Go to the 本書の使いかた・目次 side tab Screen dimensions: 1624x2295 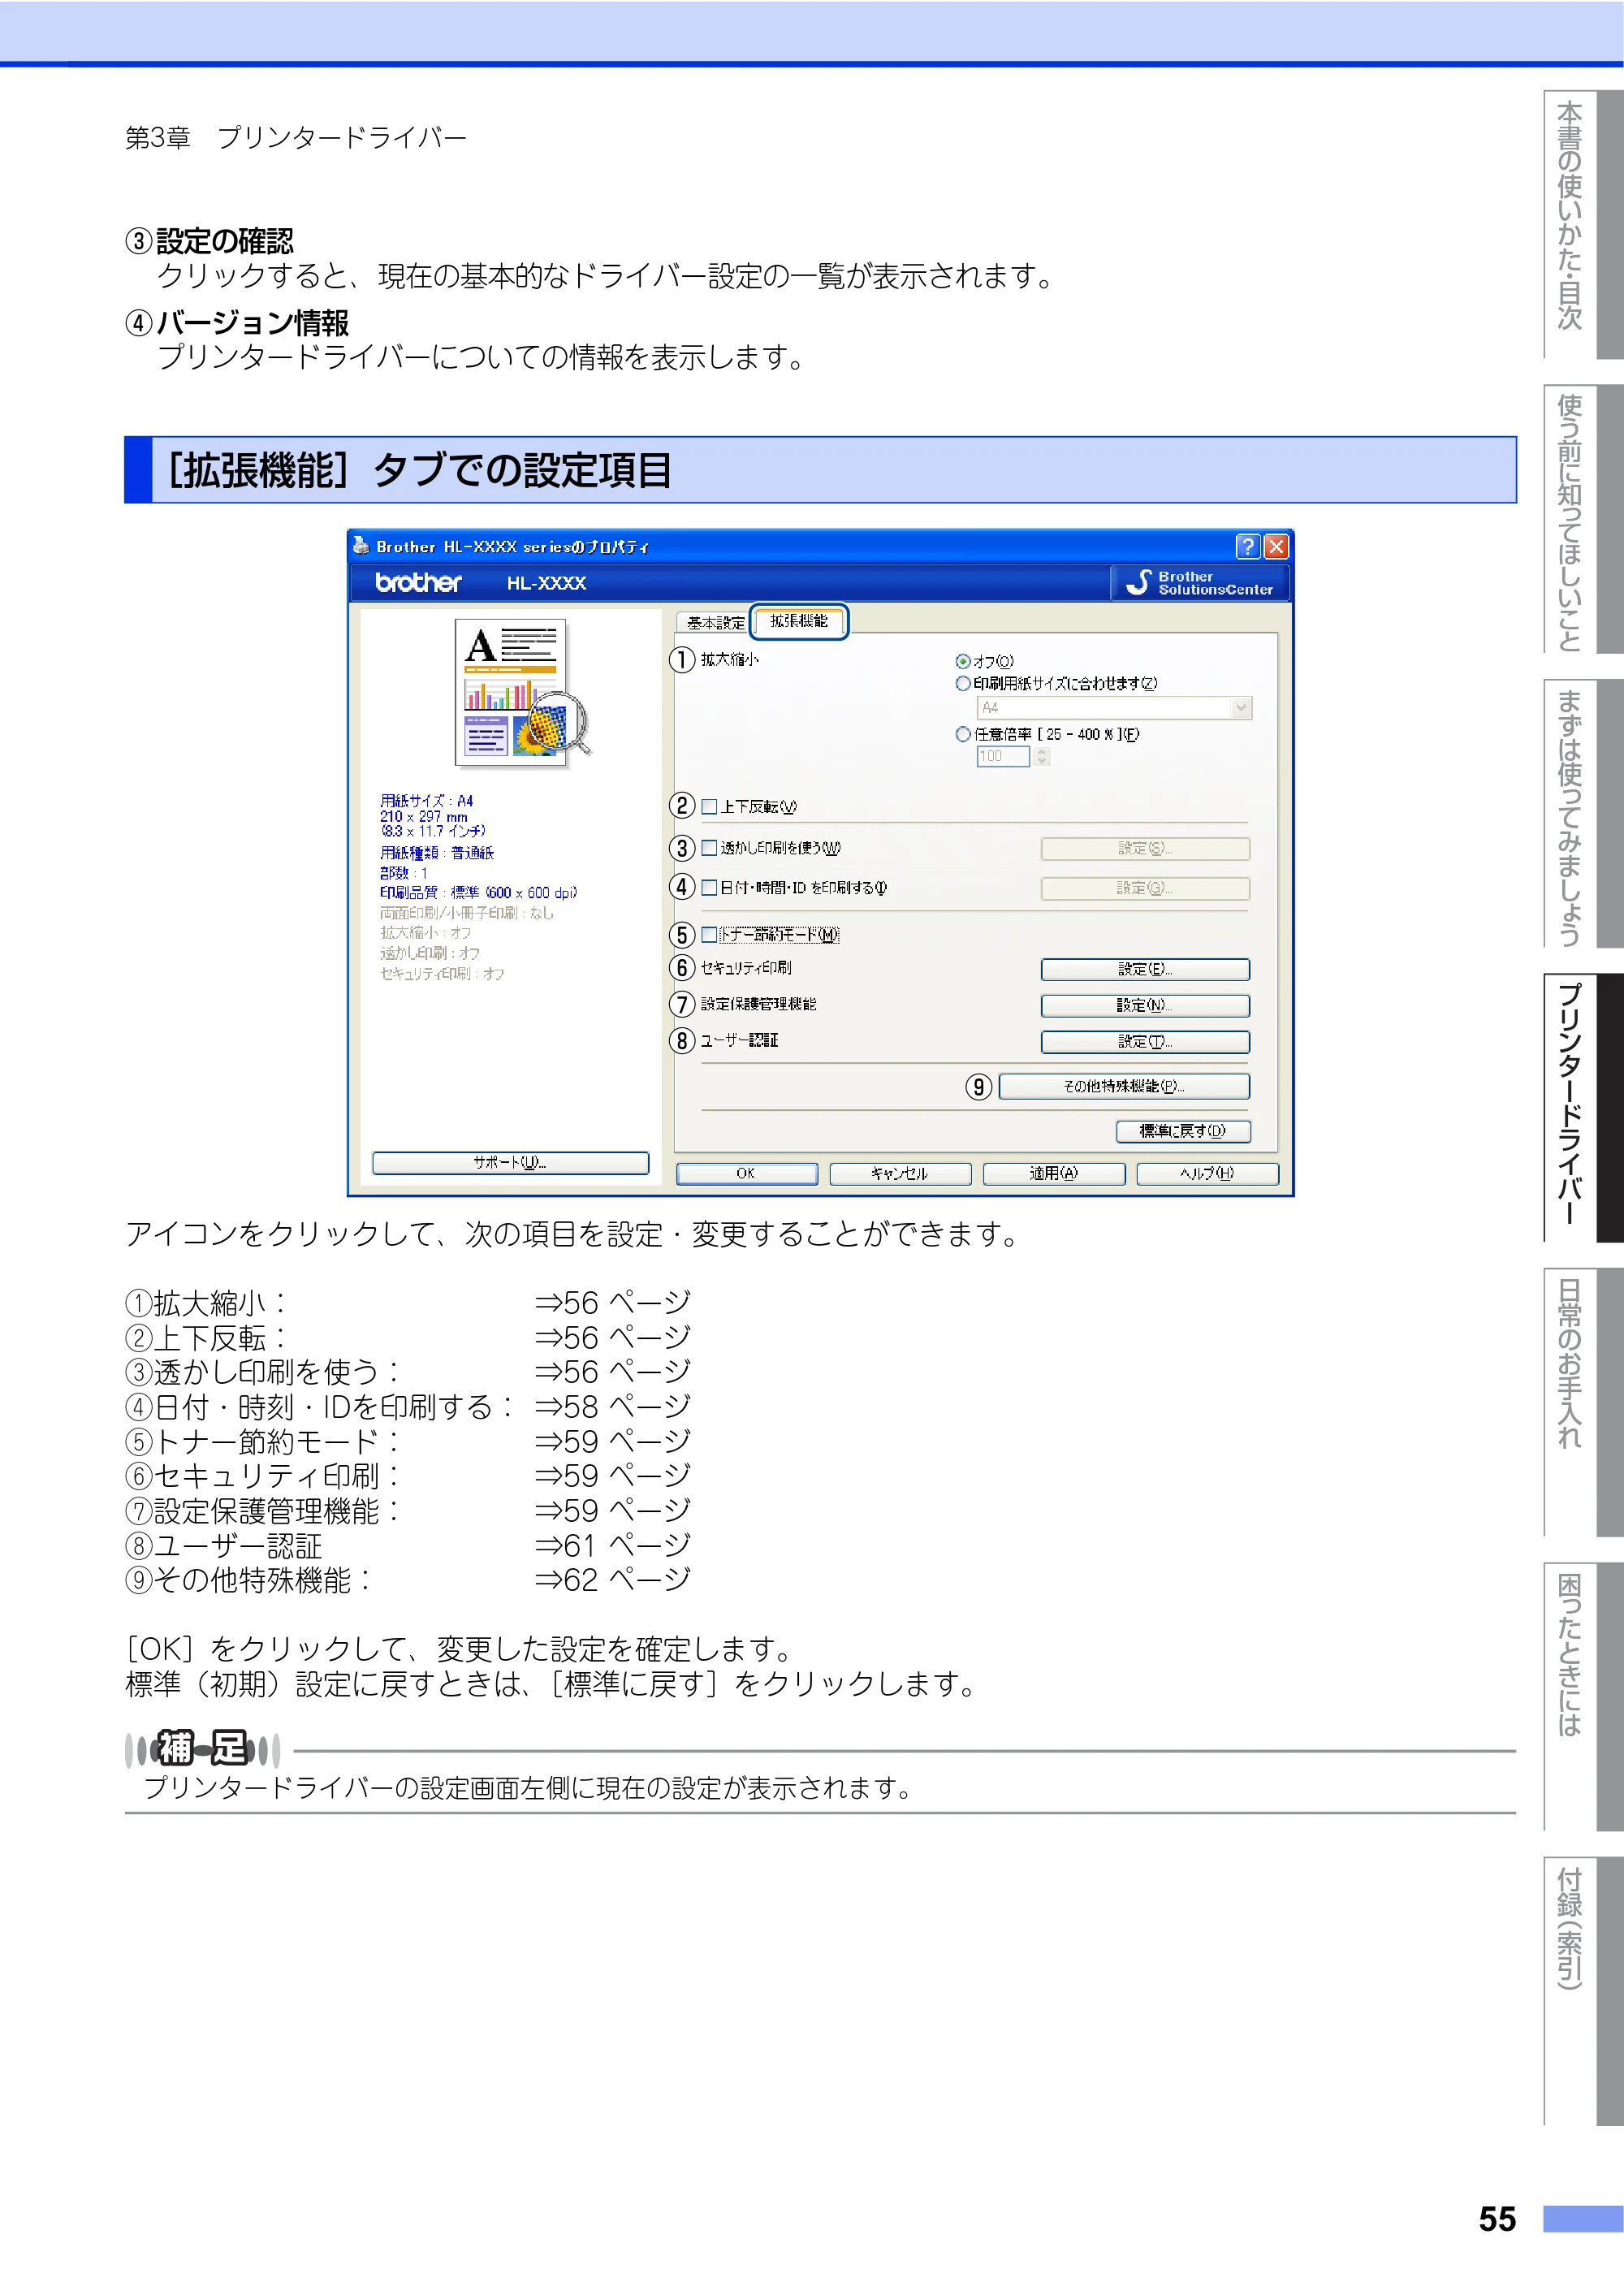click(x=1583, y=224)
